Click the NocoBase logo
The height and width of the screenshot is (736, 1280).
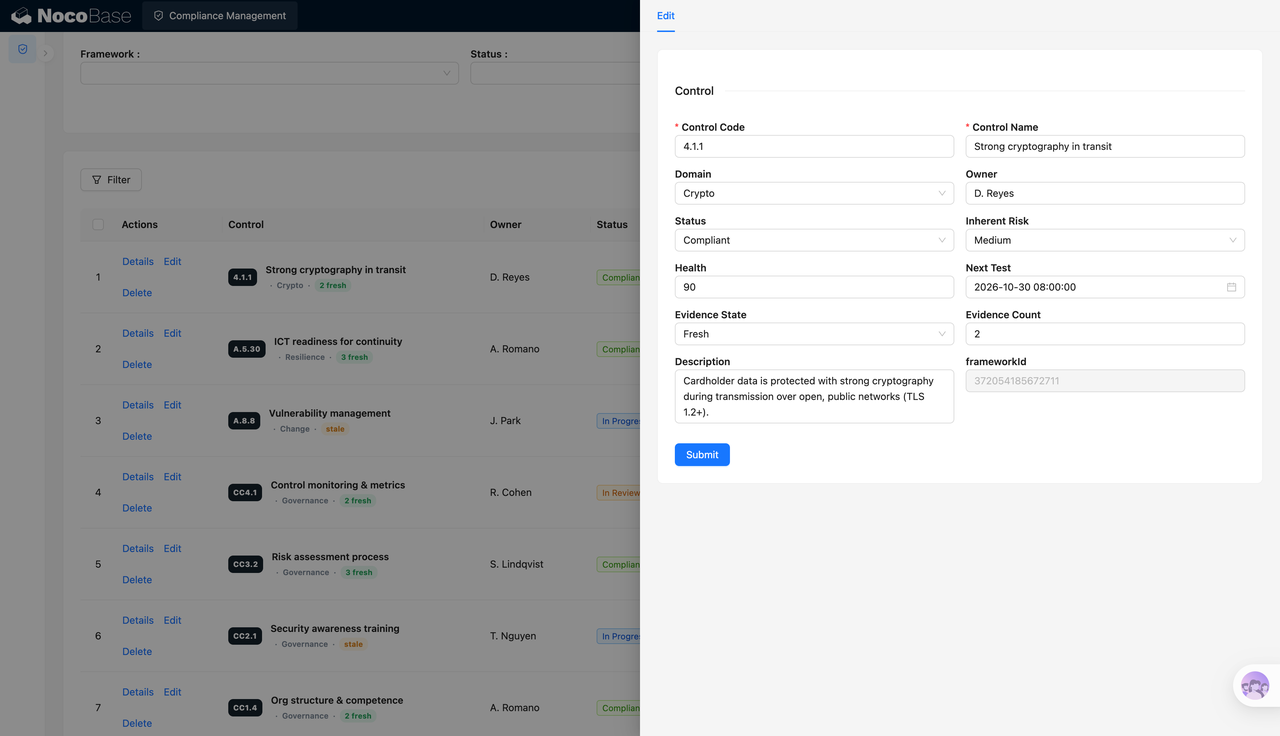[71, 16]
